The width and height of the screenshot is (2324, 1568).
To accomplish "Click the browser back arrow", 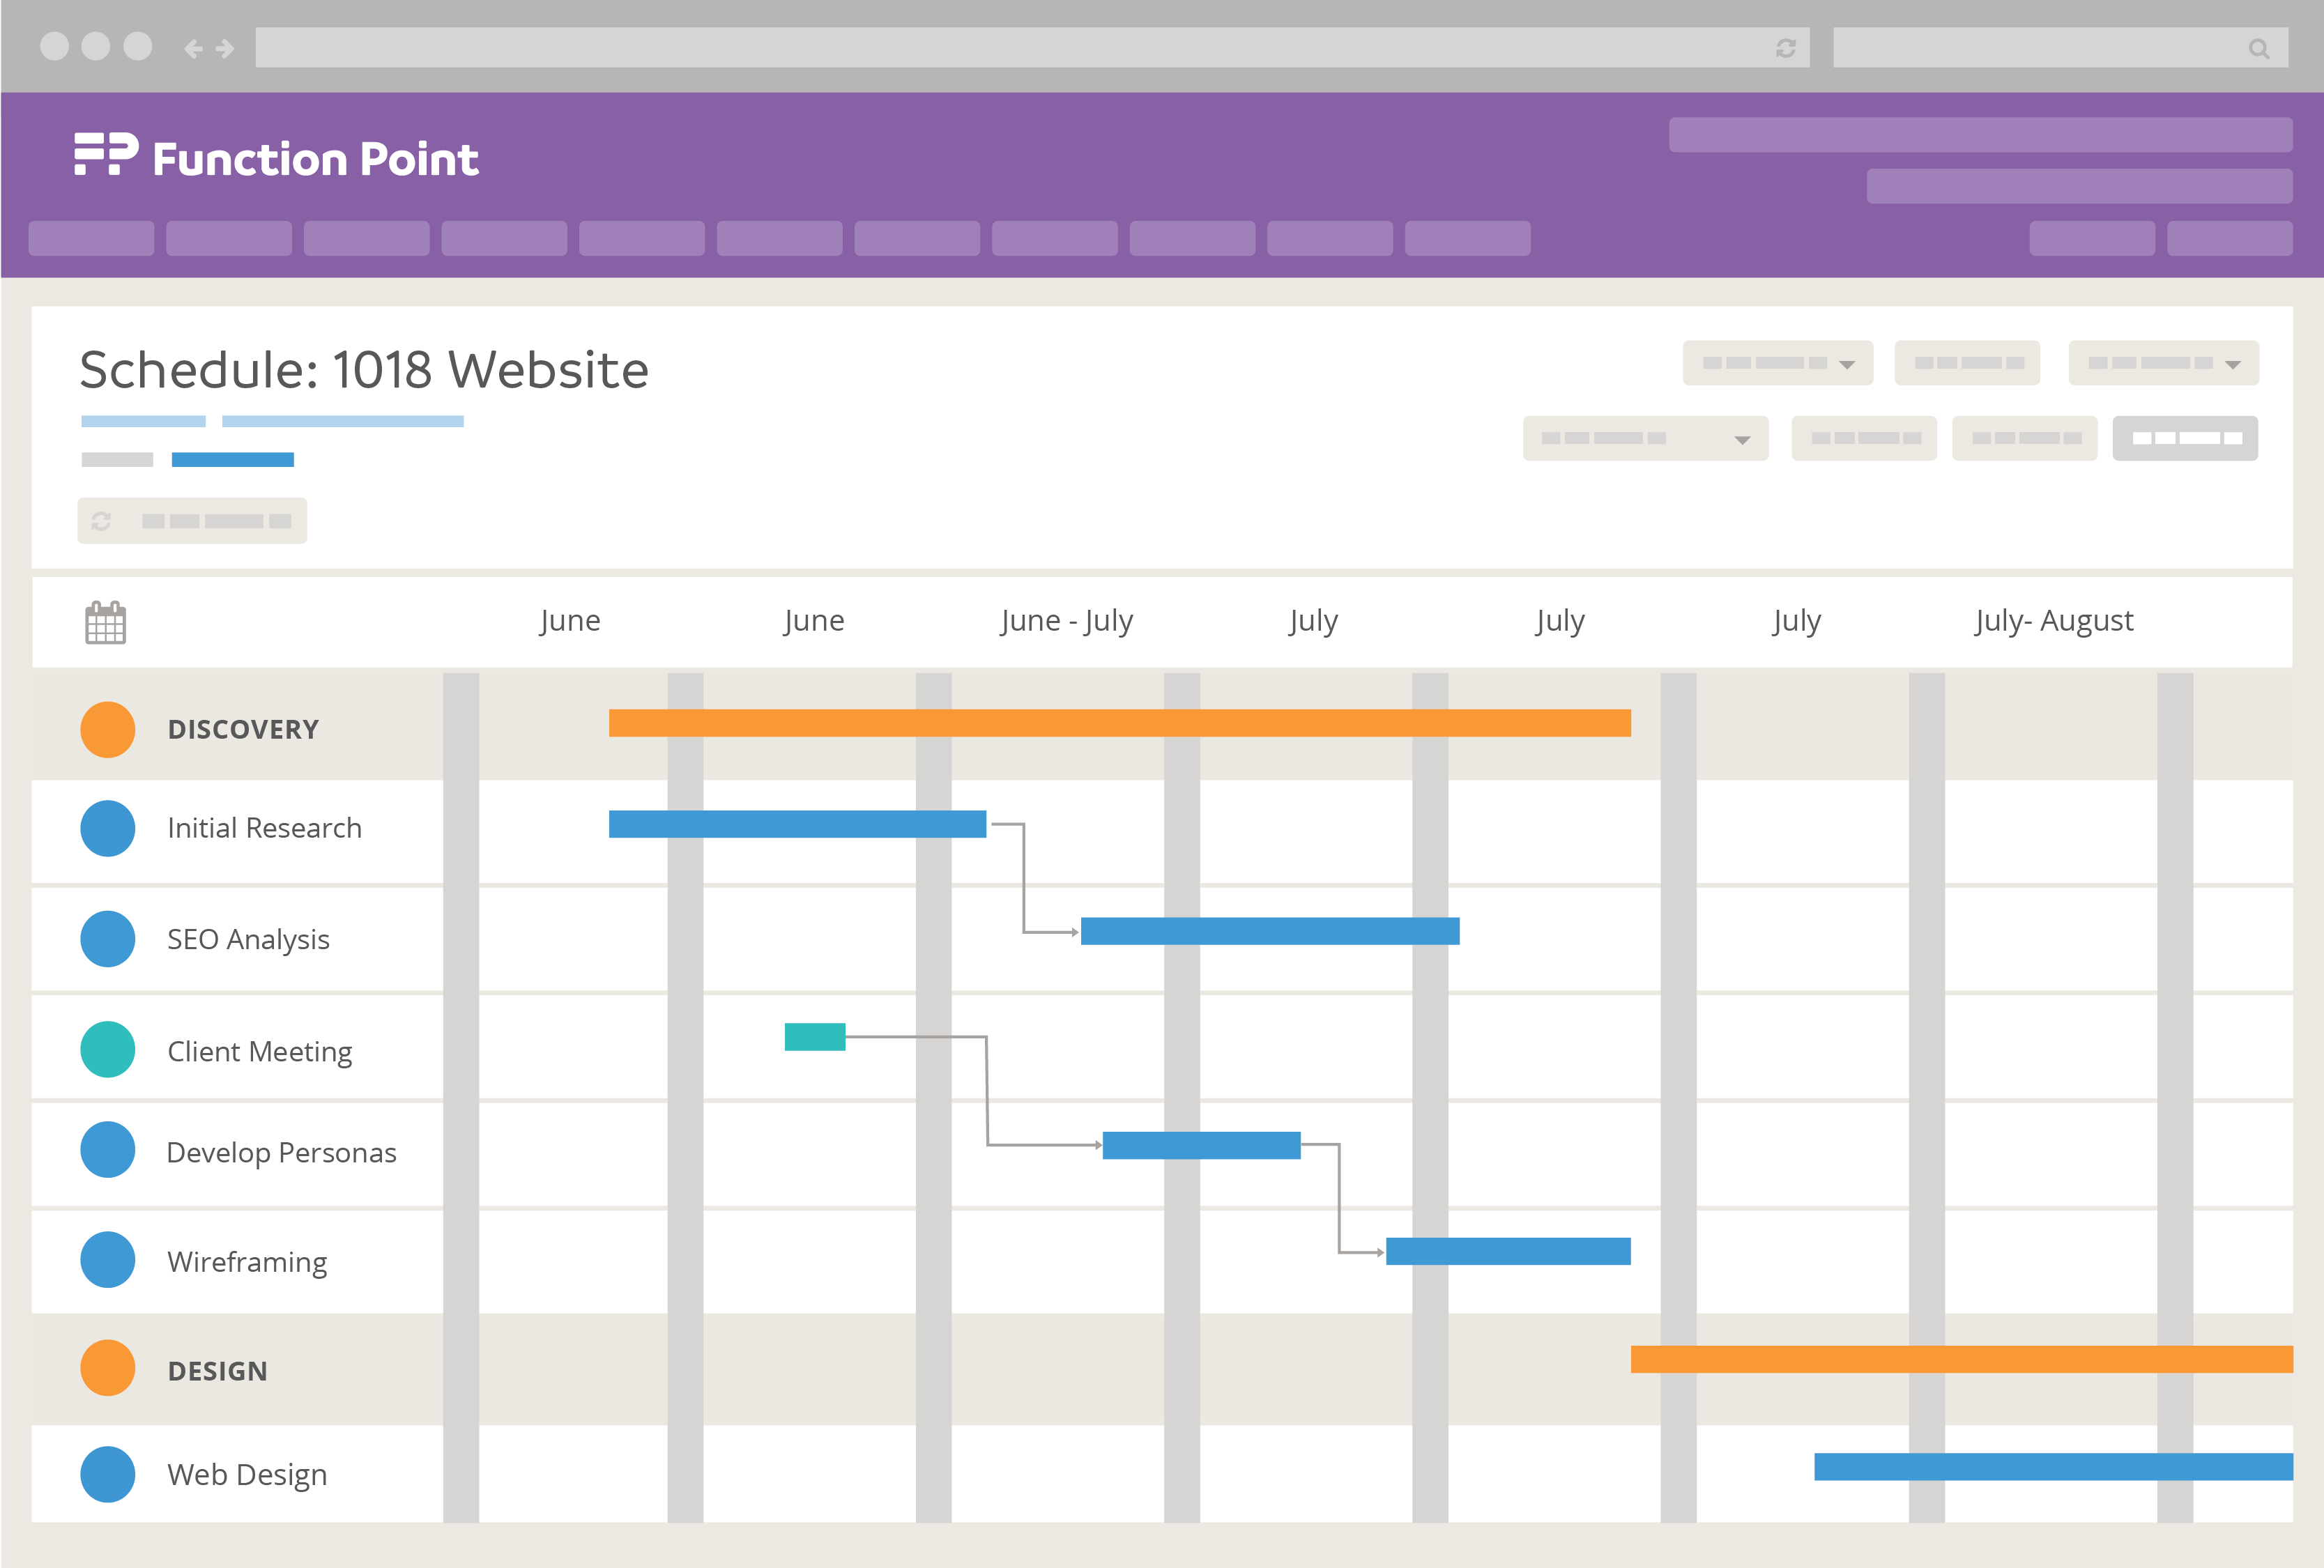I will point(193,48).
